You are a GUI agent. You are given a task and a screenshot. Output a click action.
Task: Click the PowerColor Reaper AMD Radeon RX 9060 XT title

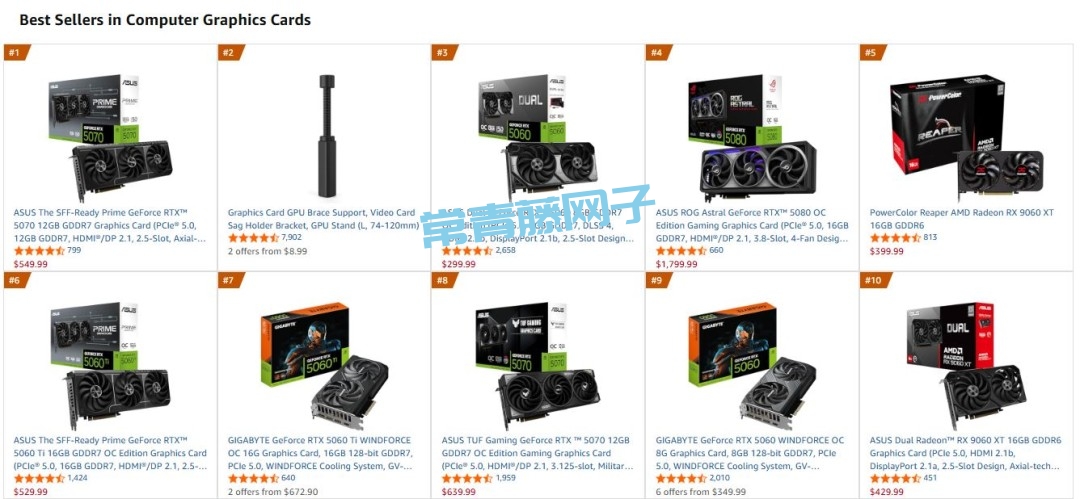coord(962,219)
